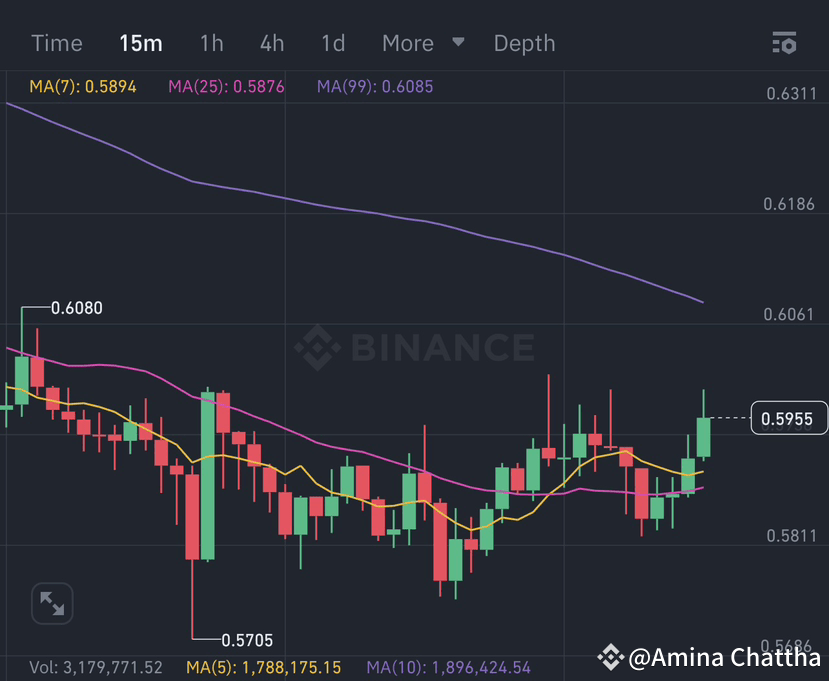Viewport: 829px width, 681px height.
Task: Click the Binance diamond watermark logo
Action: 318,349
